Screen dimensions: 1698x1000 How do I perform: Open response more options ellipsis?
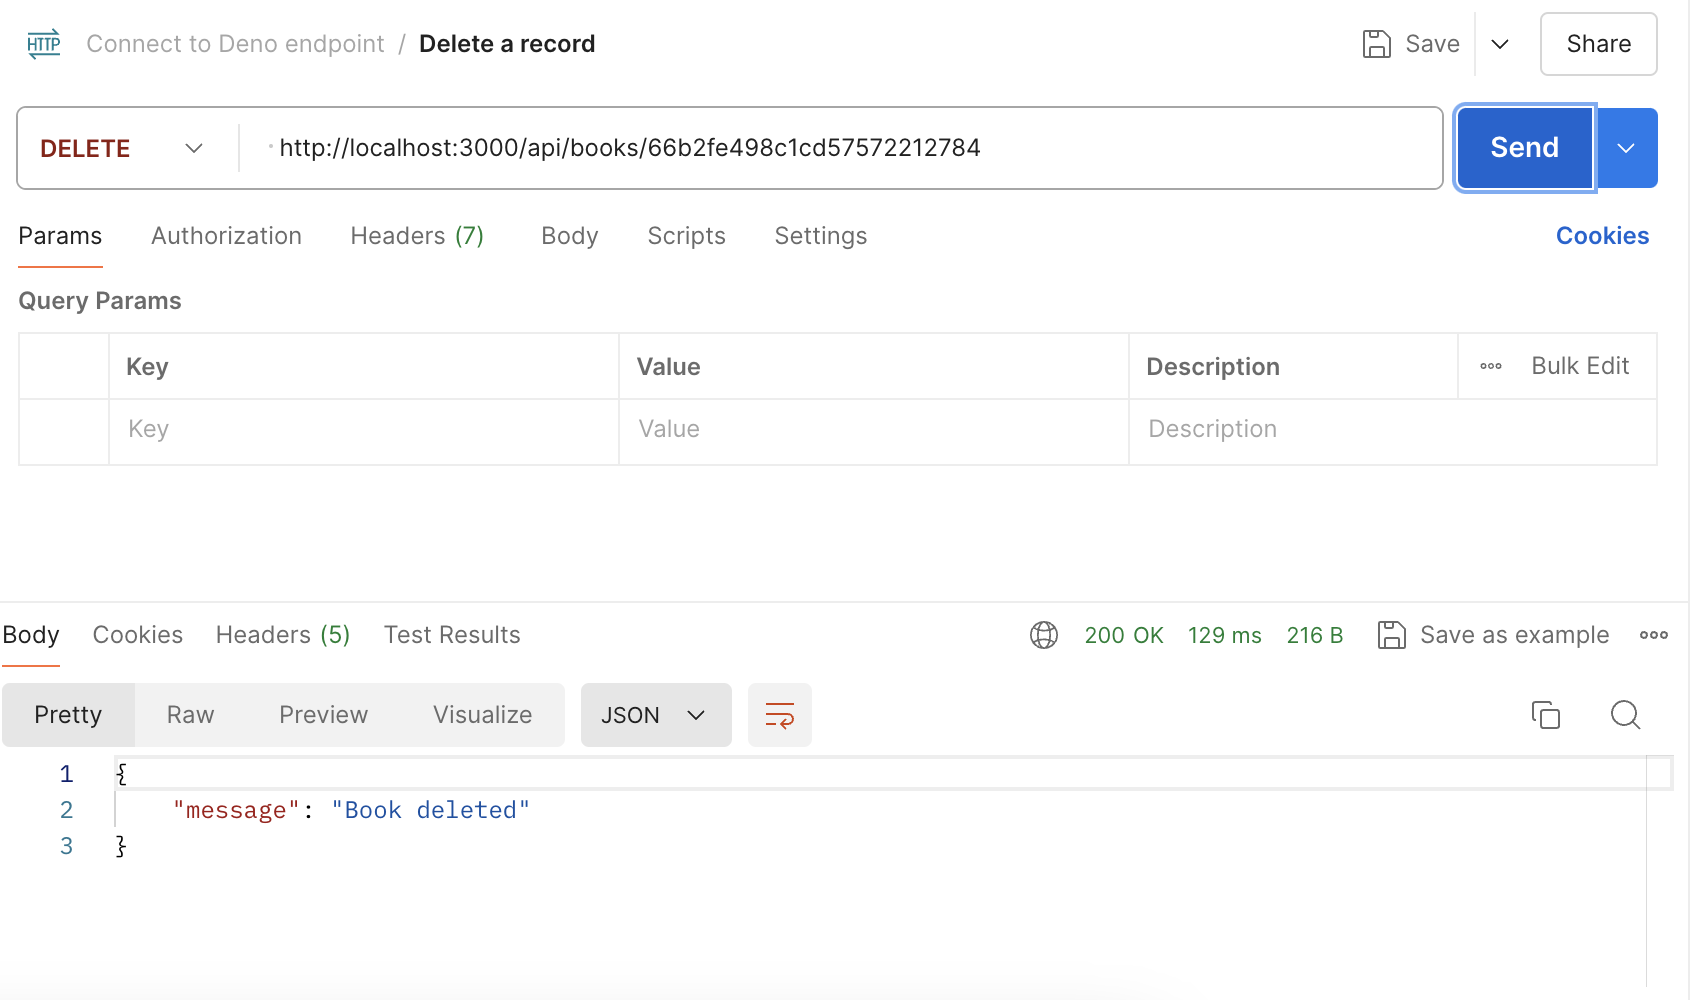click(1653, 635)
